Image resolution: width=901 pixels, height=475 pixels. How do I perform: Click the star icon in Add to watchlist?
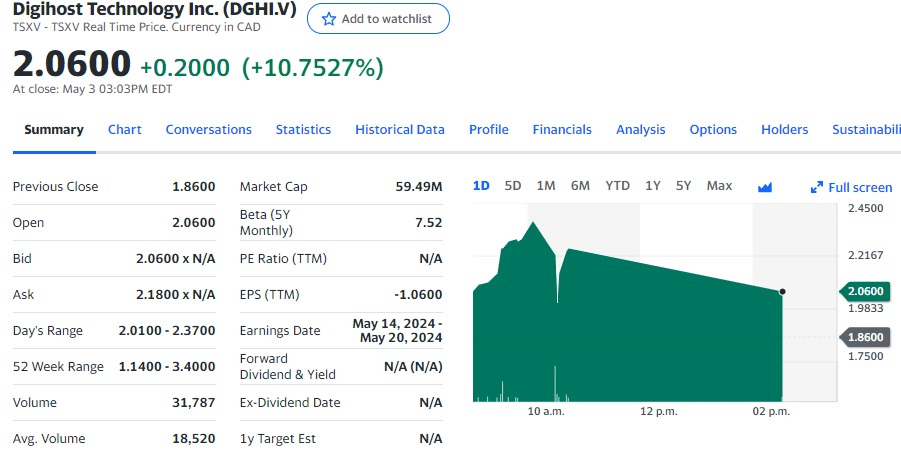pos(329,19)
